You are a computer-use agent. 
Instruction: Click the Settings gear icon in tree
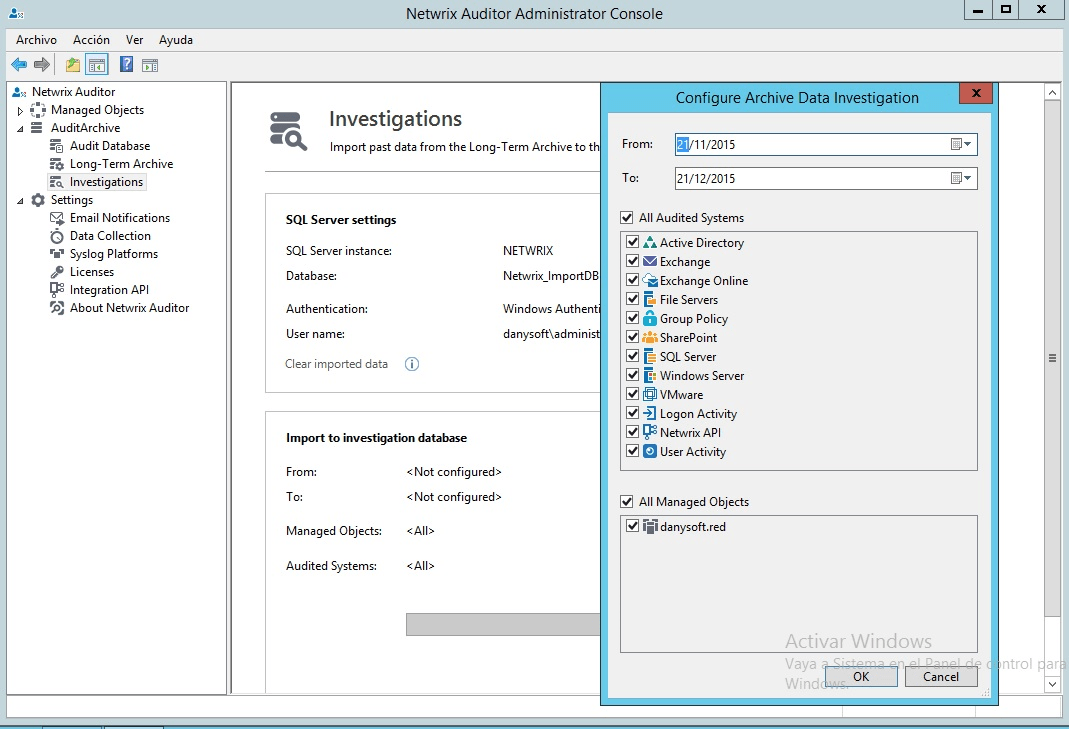pos(38,200)
